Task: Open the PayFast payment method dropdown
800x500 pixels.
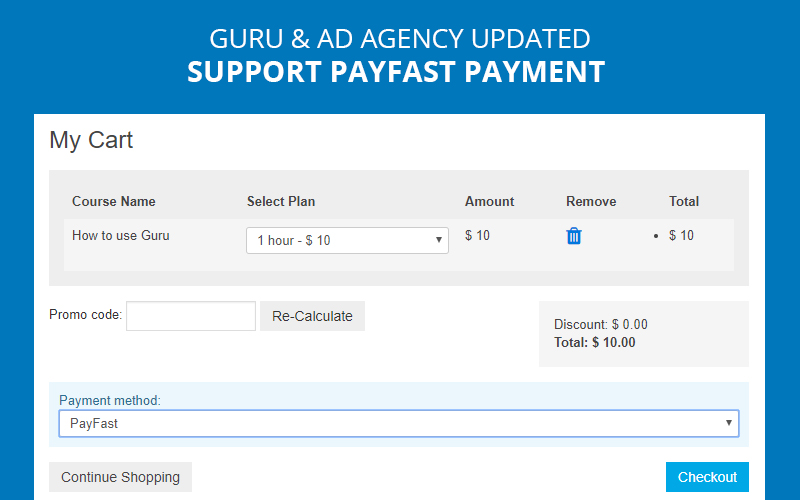Action: pyautogui.click(x=398, y=423)
